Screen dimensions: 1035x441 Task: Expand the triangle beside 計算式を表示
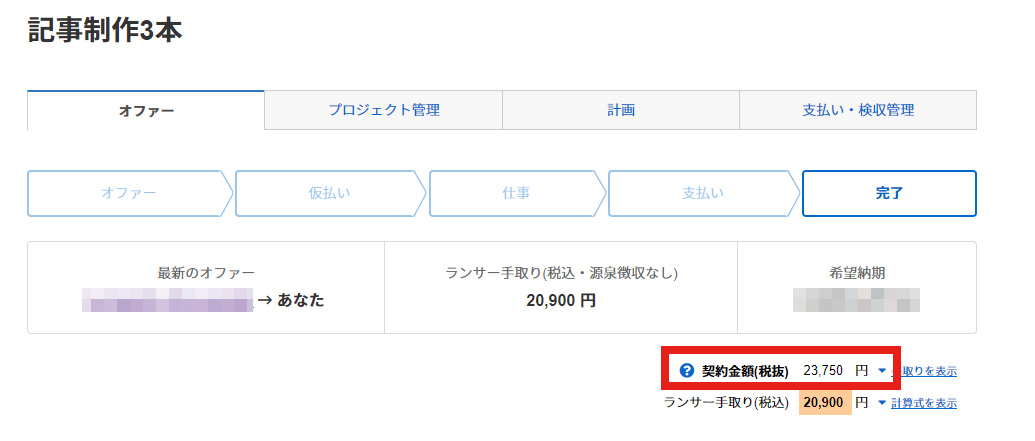(x=883, y=403)
